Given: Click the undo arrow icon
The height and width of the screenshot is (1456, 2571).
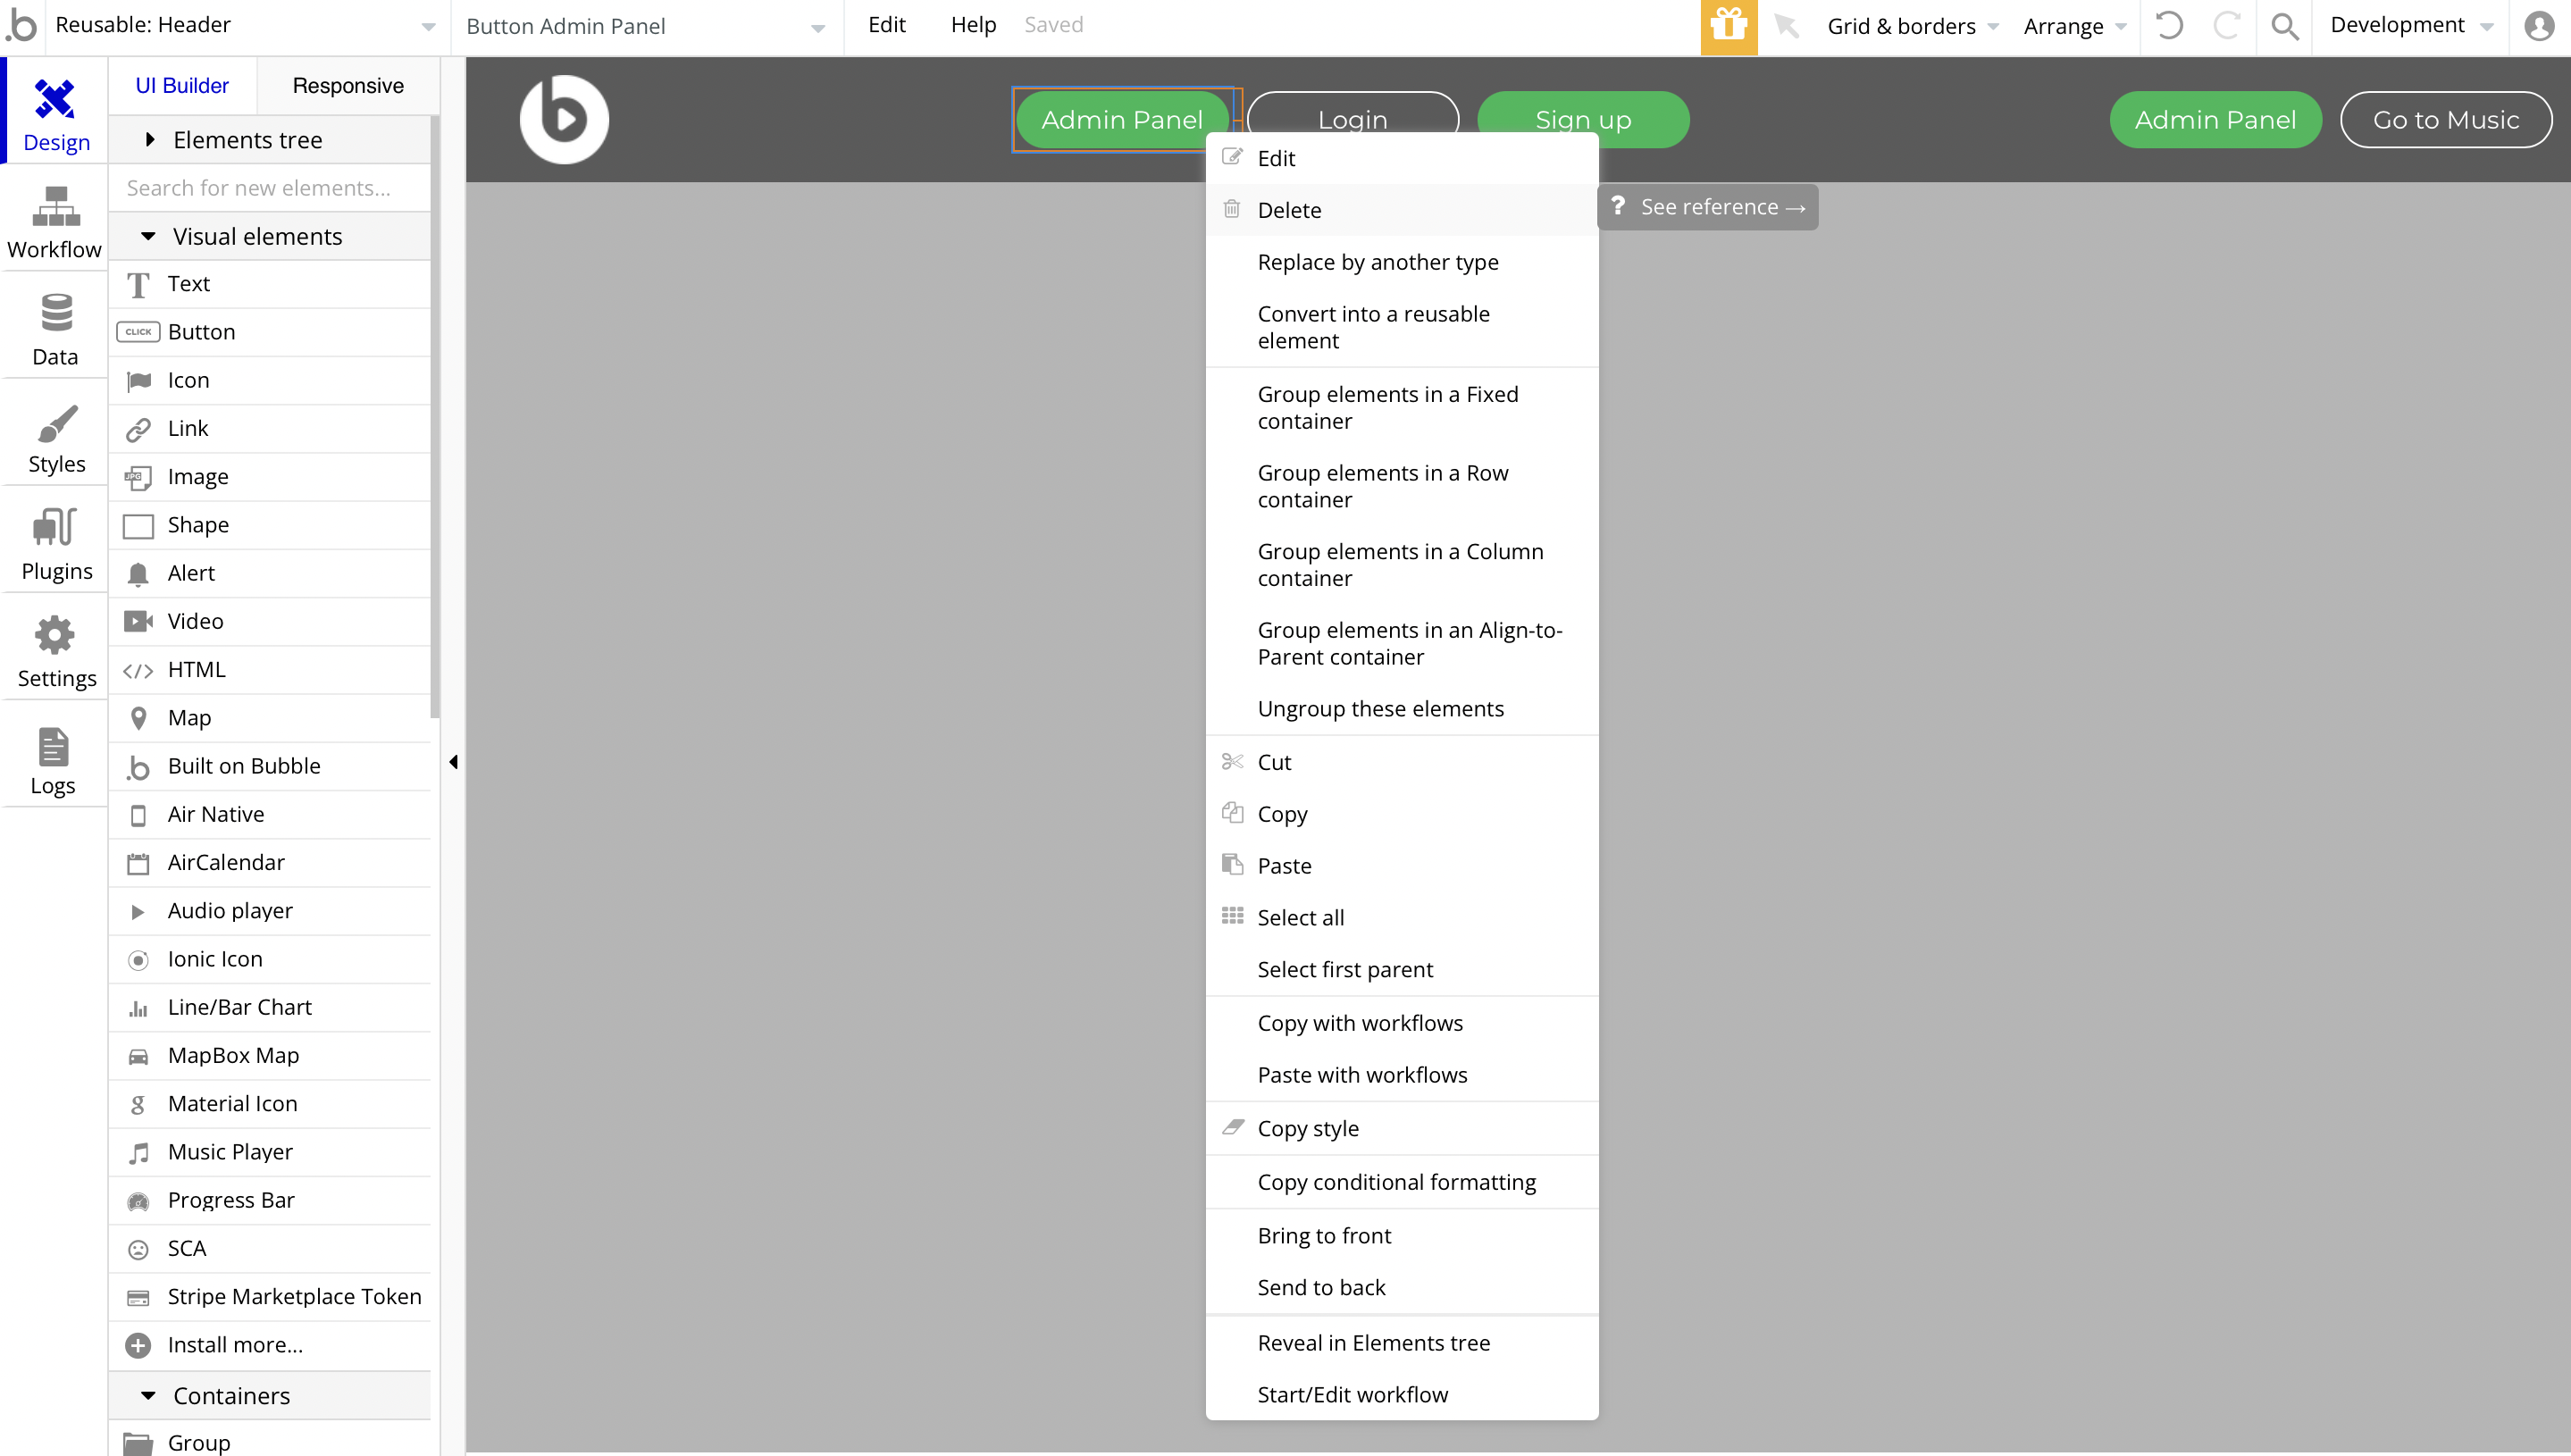Looking at the screenshot, I should 2168,26.
